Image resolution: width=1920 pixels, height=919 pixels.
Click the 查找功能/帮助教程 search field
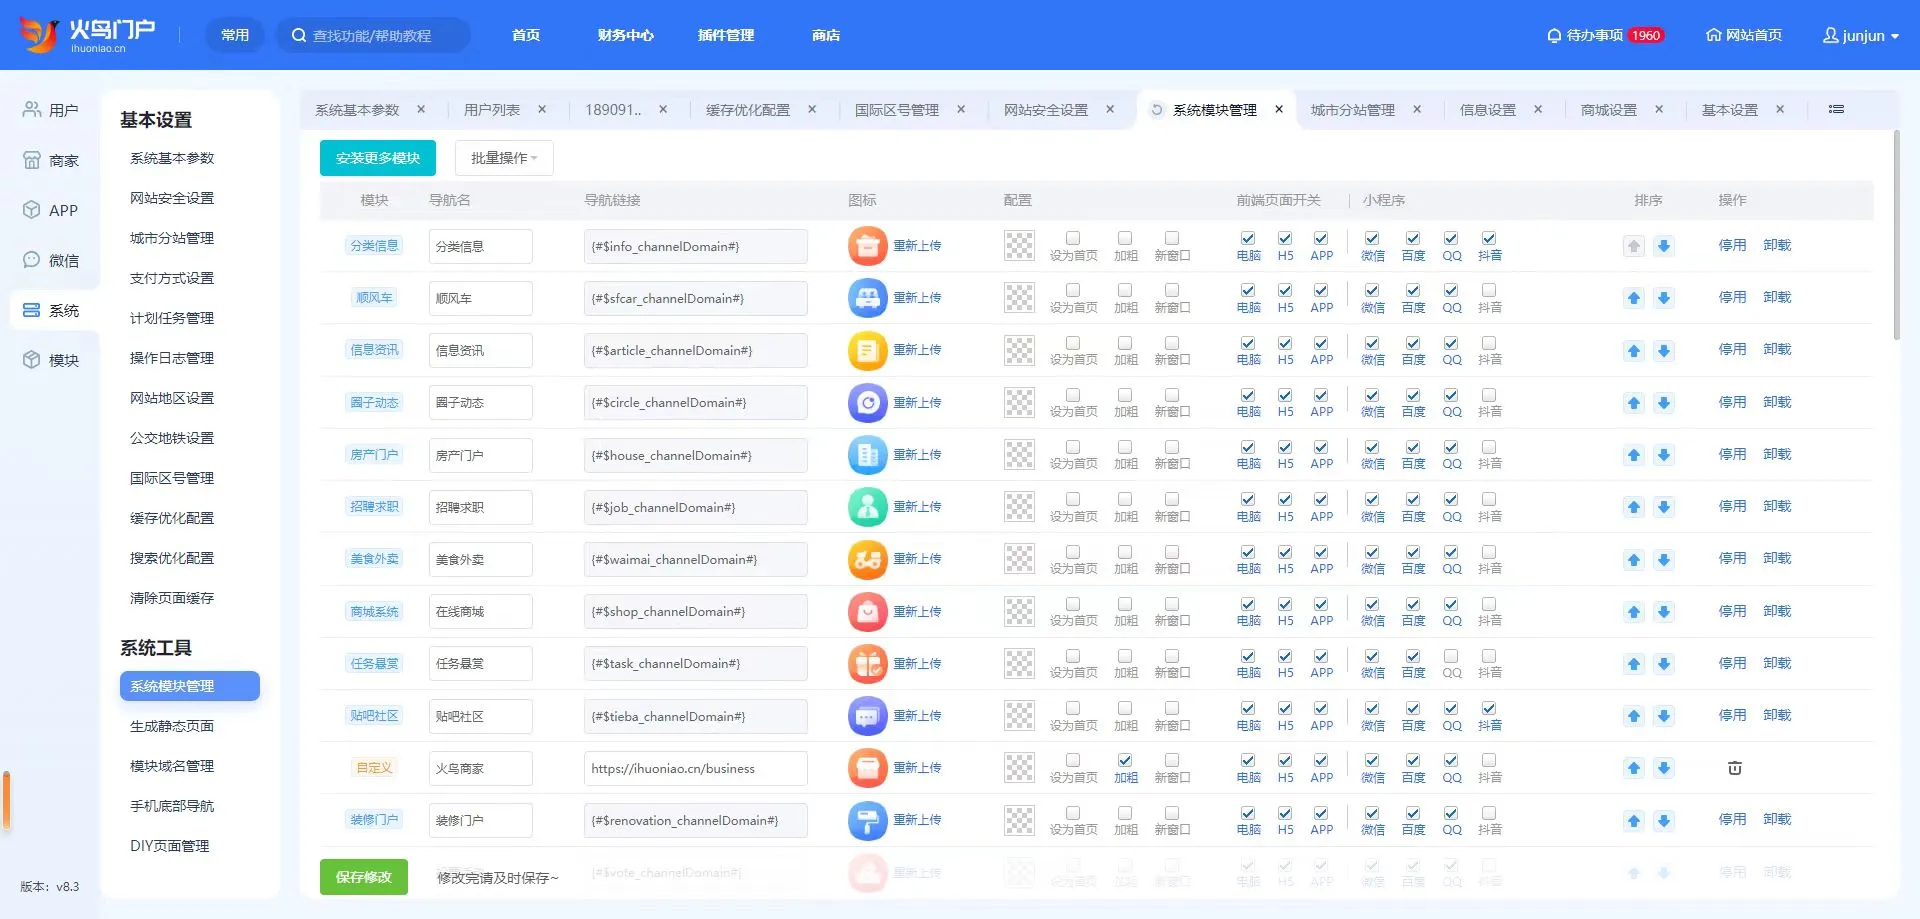pos(373,35)
